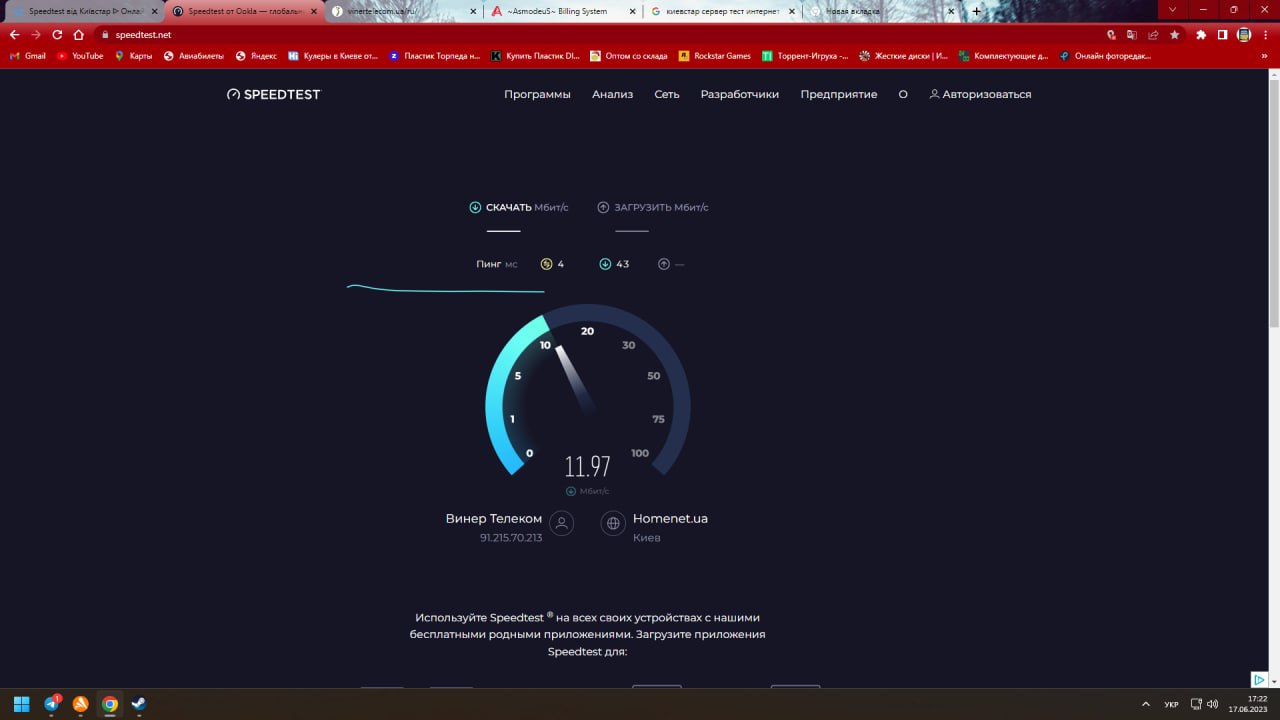The height and width of the screenshot is (720, 1280).
Task: Open the taskbar clock and date
Action: [1249, 704]
